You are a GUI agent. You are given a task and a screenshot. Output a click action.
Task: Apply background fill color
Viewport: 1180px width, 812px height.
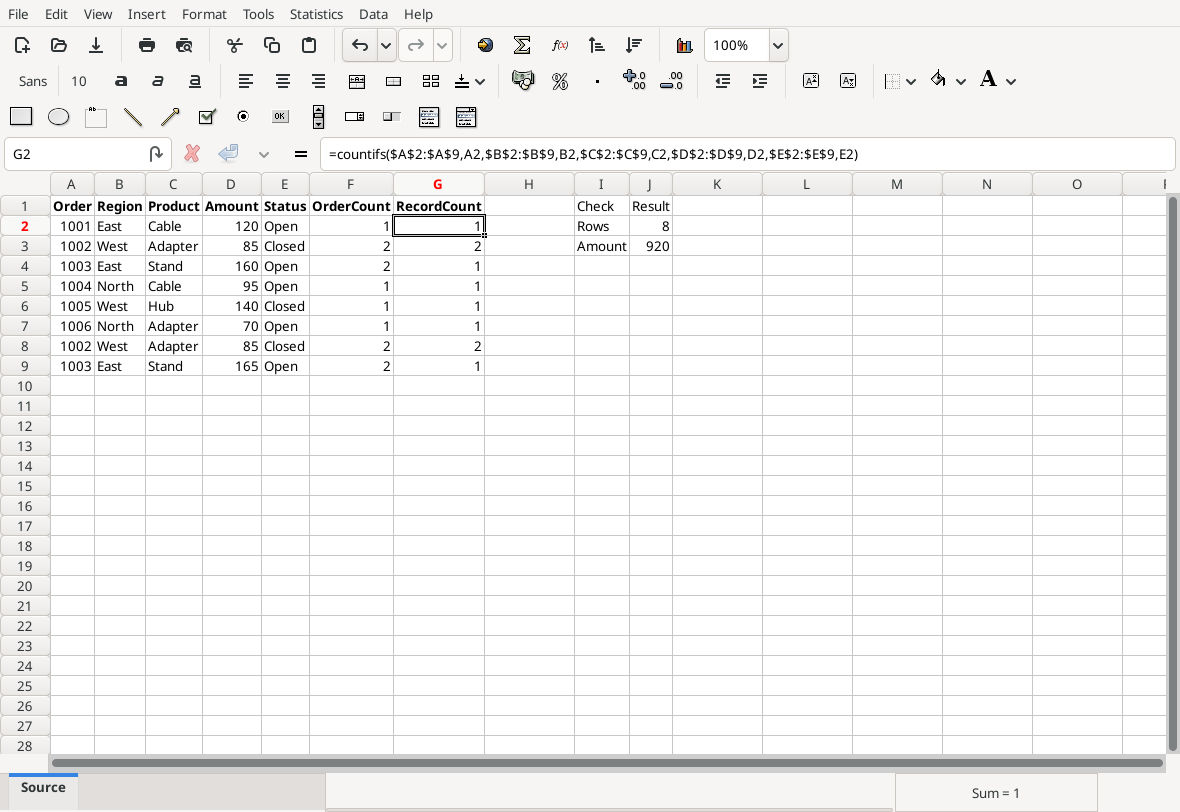click(x=938, y=80)
